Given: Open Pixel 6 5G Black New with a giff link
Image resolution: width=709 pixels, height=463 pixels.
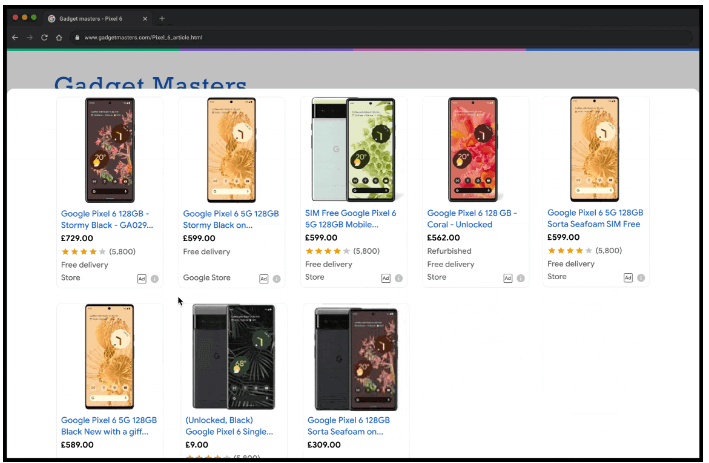Looking at the screenshot, I should coord(109,426).
